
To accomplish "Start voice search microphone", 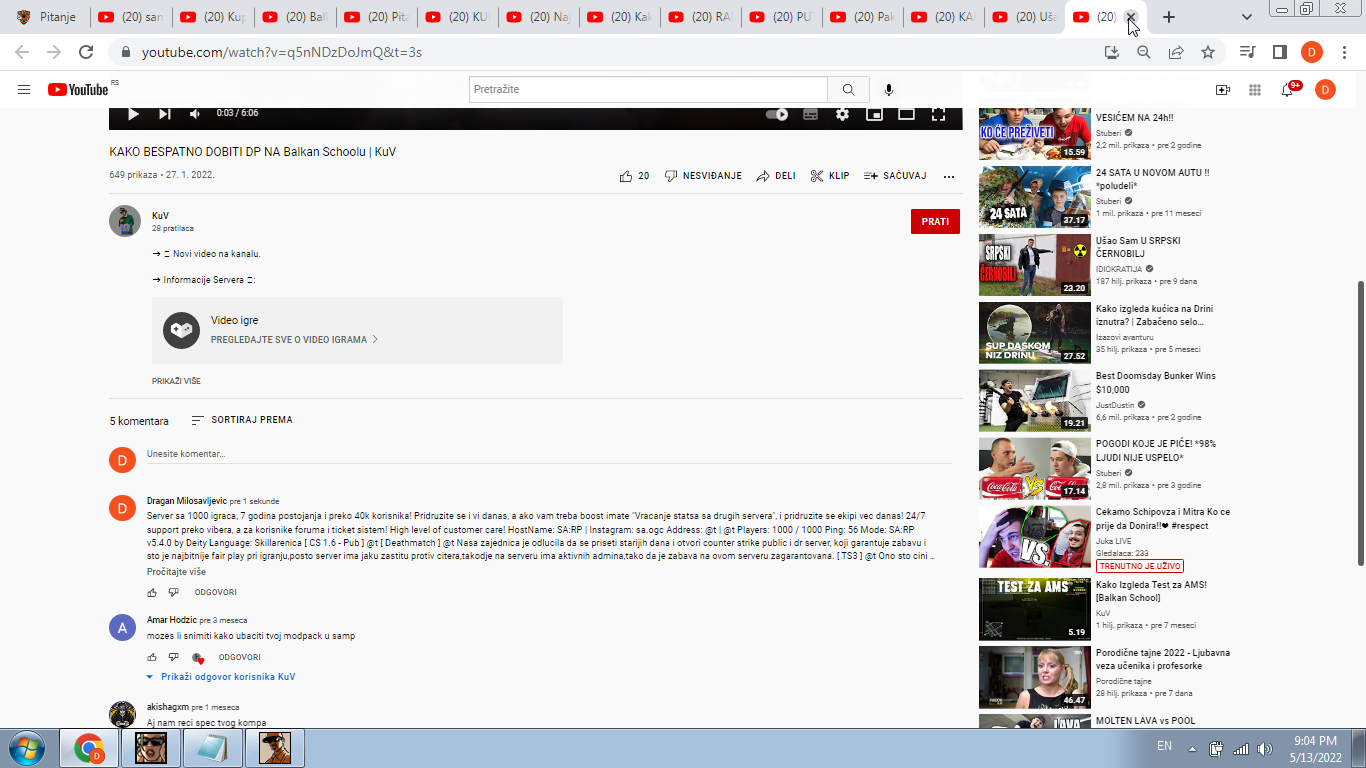I will pos(889,90).
